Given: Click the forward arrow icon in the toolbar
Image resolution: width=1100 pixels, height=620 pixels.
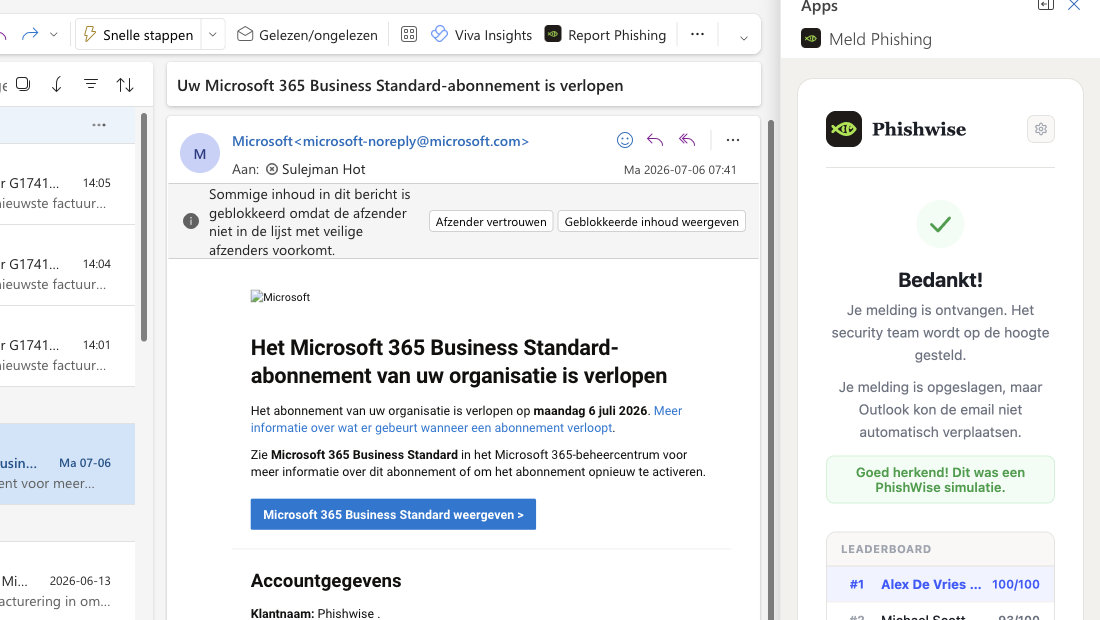Looking at the screenshot, I should 29,34.
